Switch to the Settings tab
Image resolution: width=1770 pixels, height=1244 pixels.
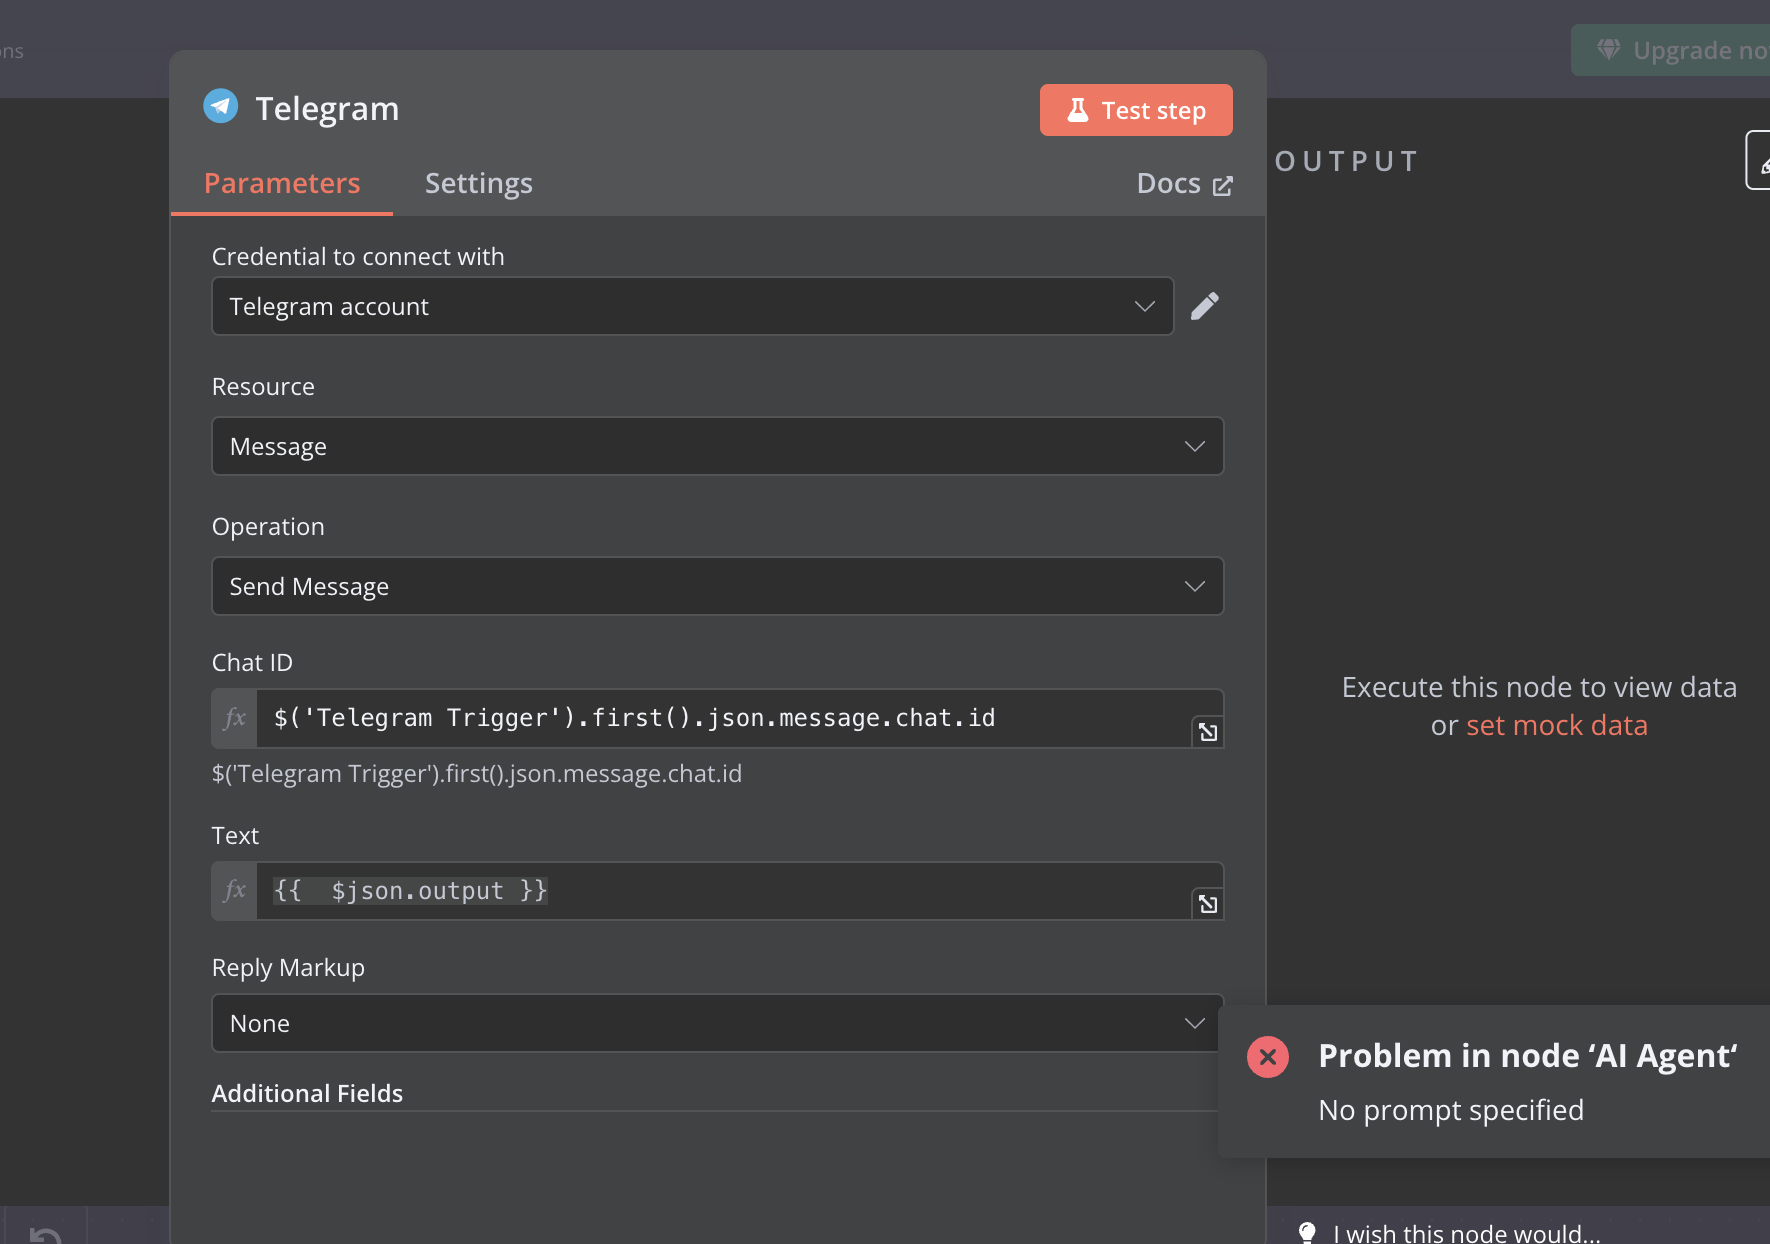479,183
